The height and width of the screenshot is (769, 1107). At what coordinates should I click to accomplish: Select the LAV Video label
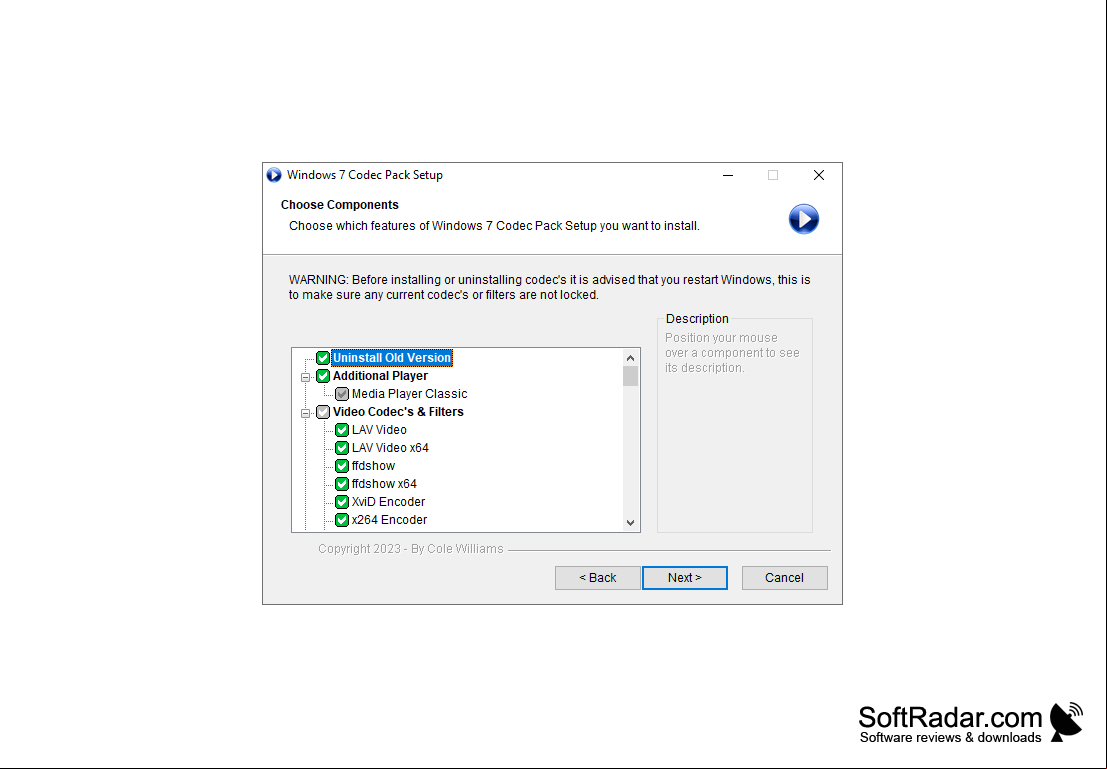pos(379,430)
